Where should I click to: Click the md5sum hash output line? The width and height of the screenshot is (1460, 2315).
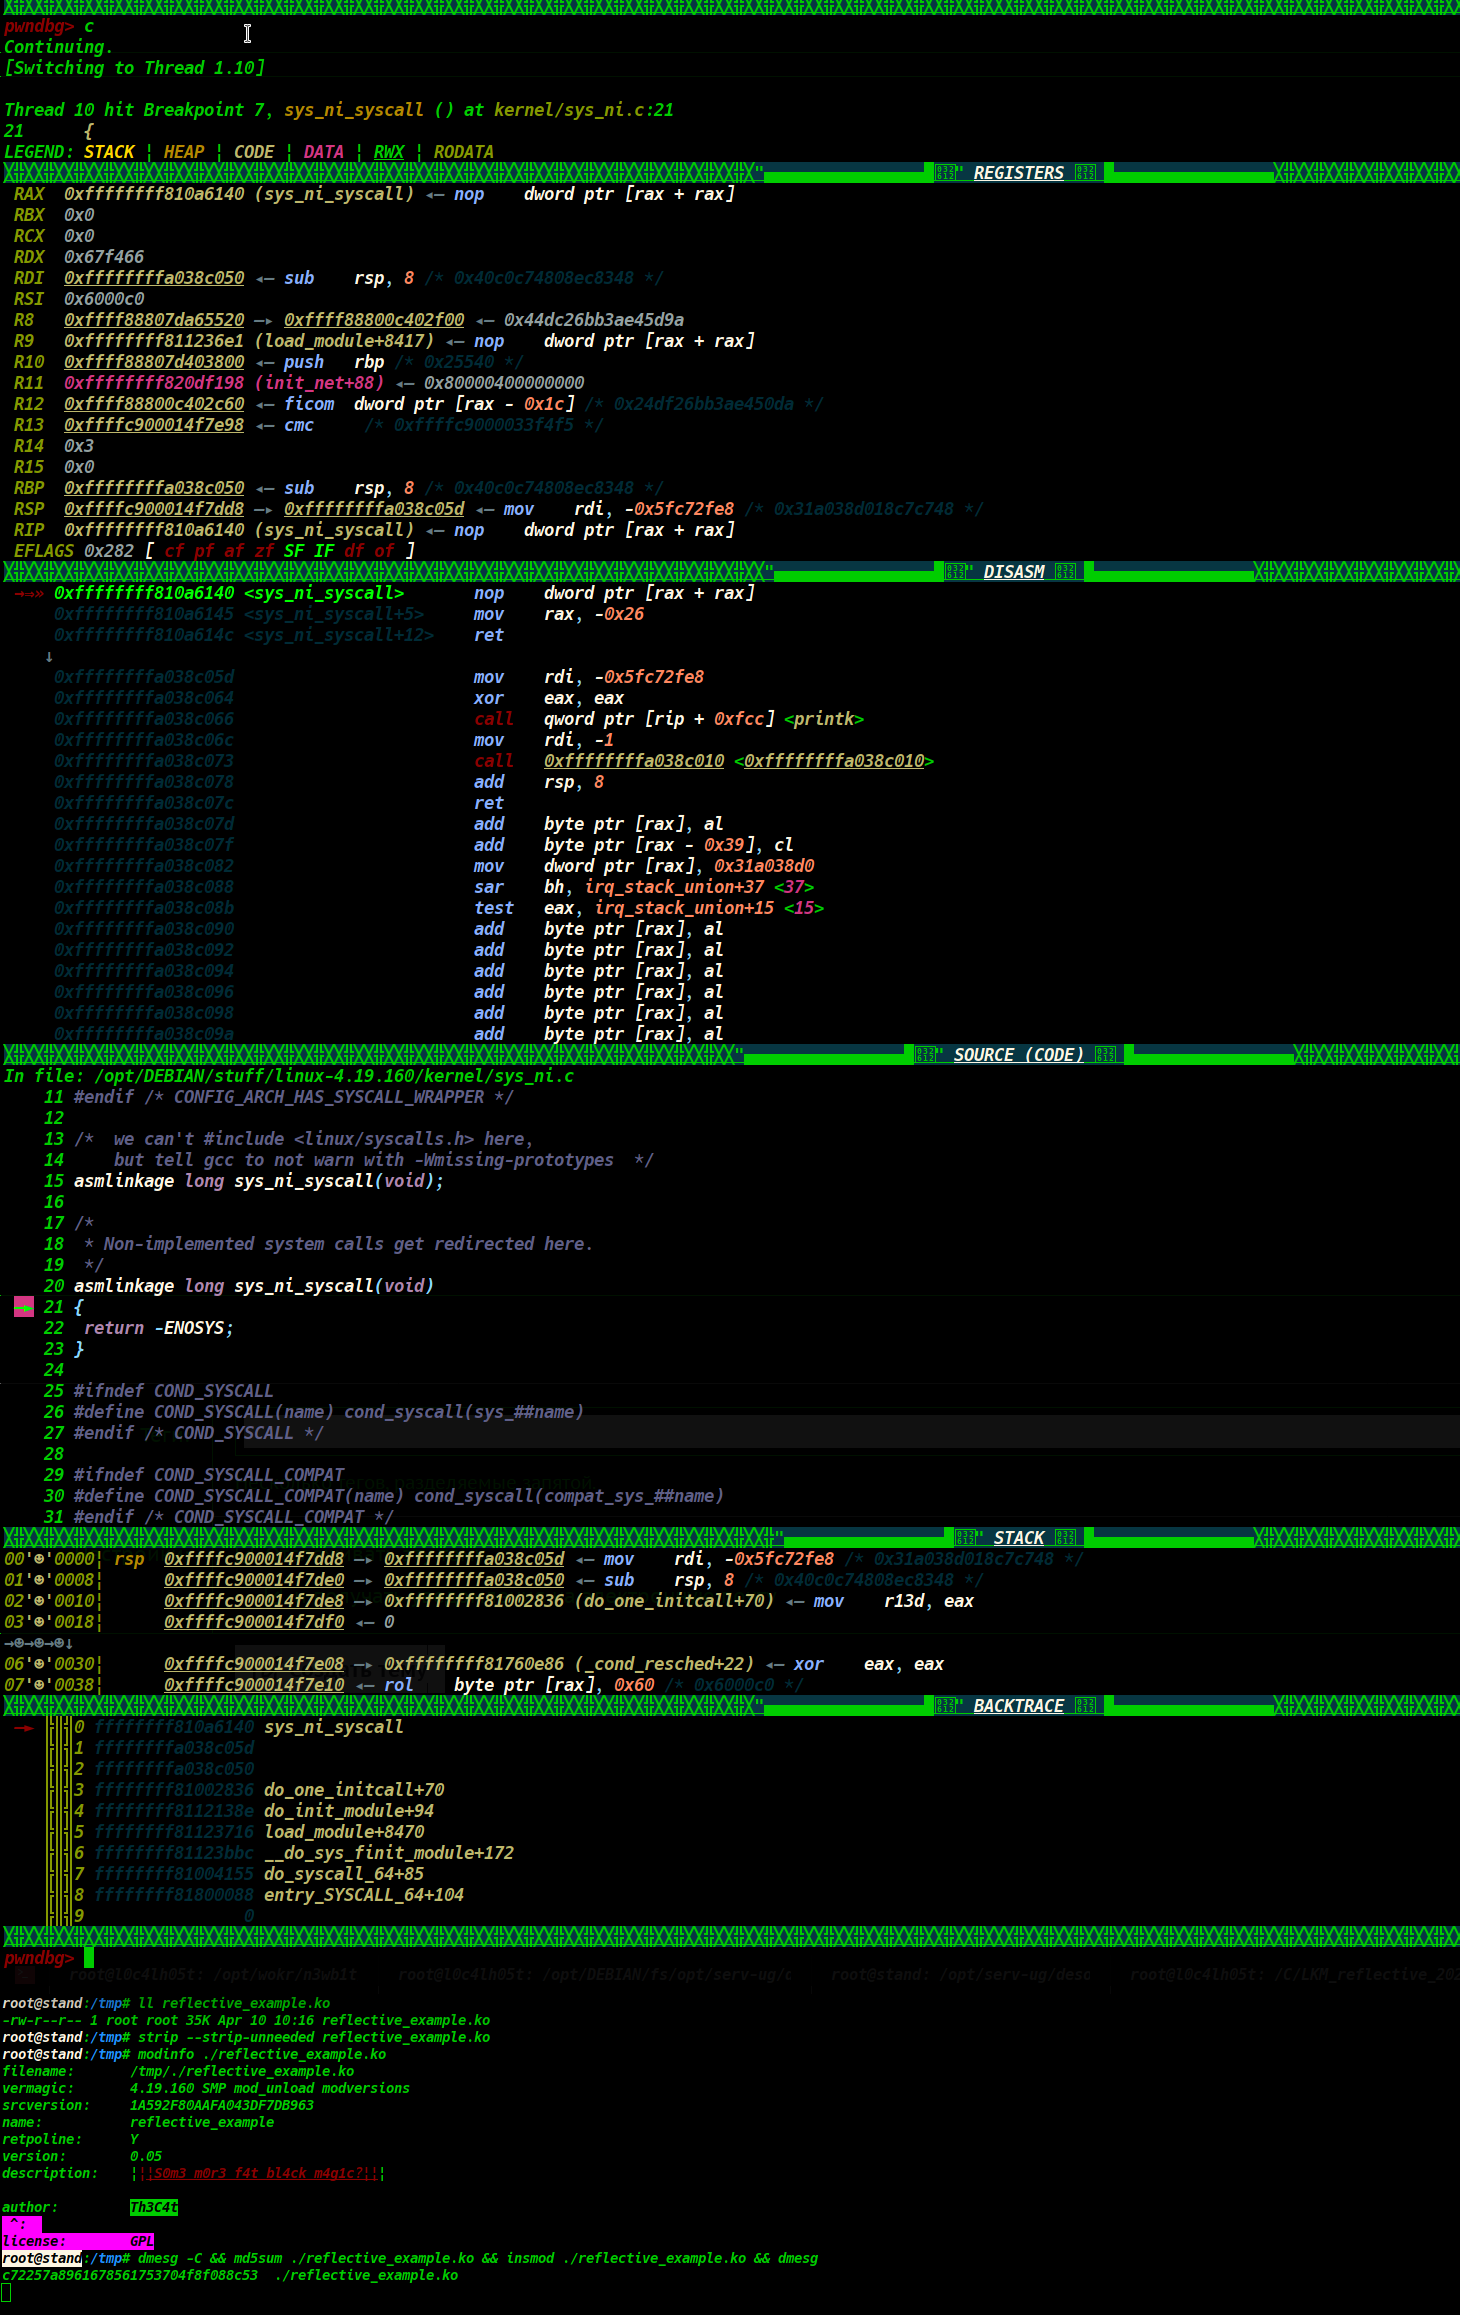pos(230,2275)
